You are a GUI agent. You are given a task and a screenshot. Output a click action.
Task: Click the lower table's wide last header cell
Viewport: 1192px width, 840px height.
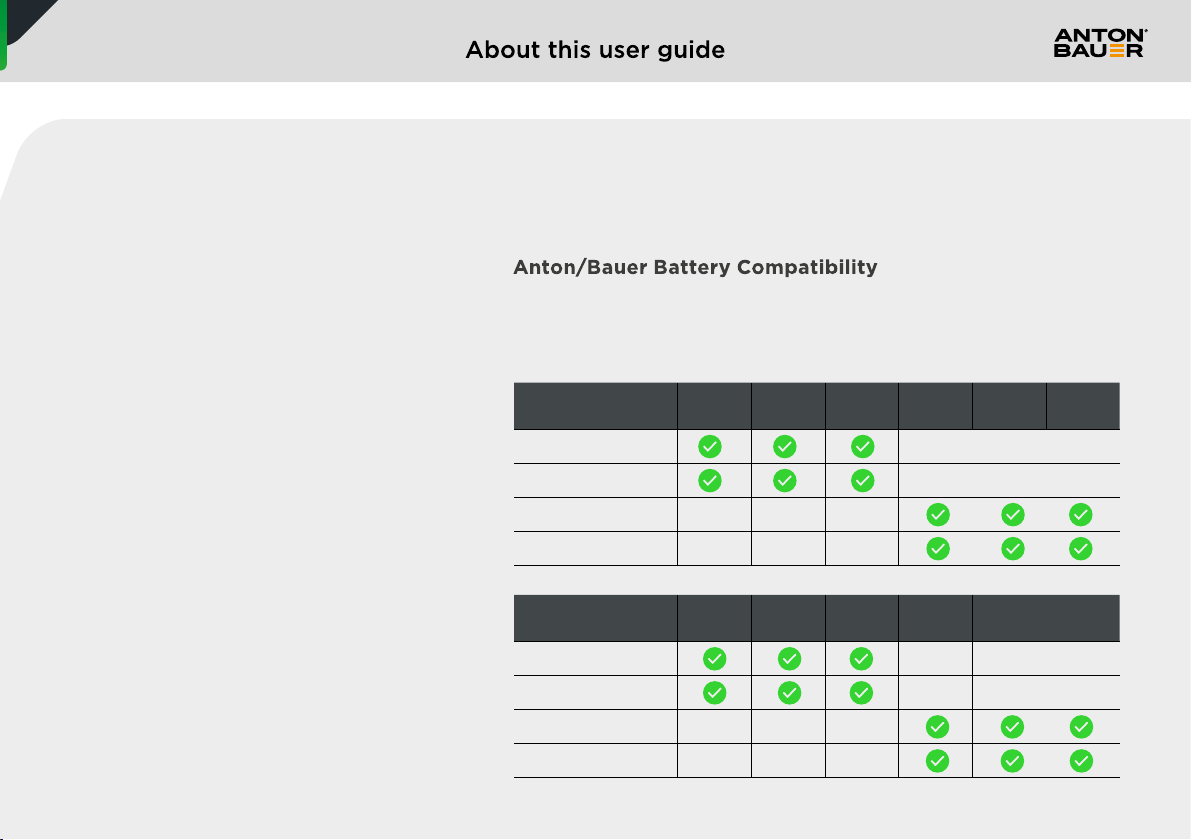pos(1046,618)
